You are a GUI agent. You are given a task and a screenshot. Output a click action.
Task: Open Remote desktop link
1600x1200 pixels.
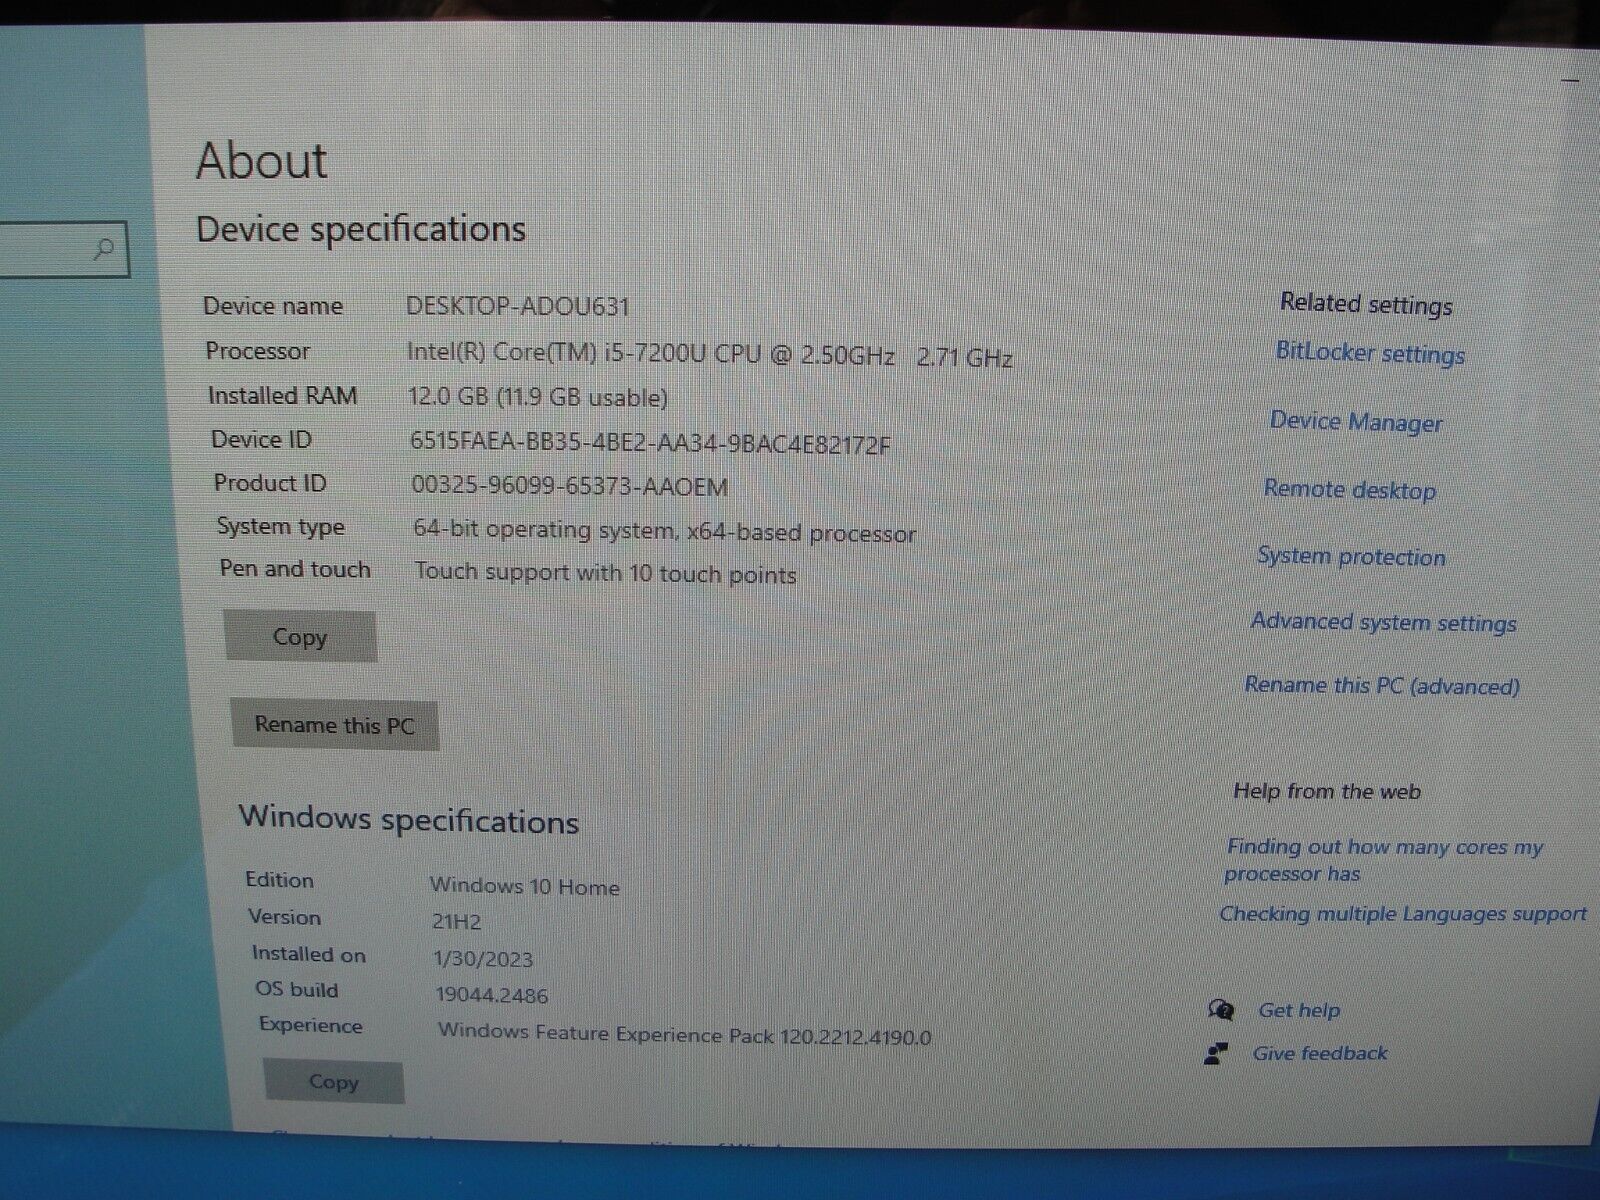click(x=1349, y=490)
